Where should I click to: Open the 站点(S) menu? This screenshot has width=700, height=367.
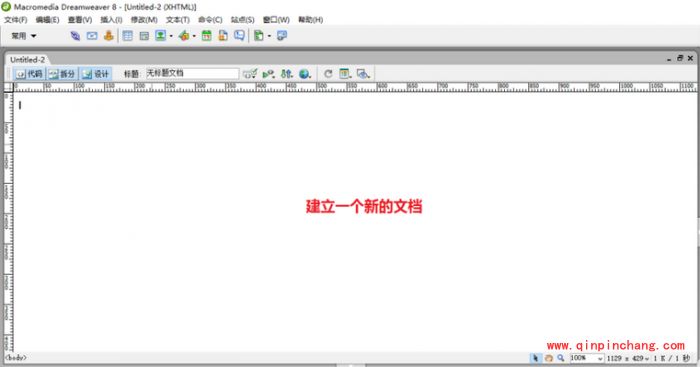pyautogui.click(x=242, y=20)
